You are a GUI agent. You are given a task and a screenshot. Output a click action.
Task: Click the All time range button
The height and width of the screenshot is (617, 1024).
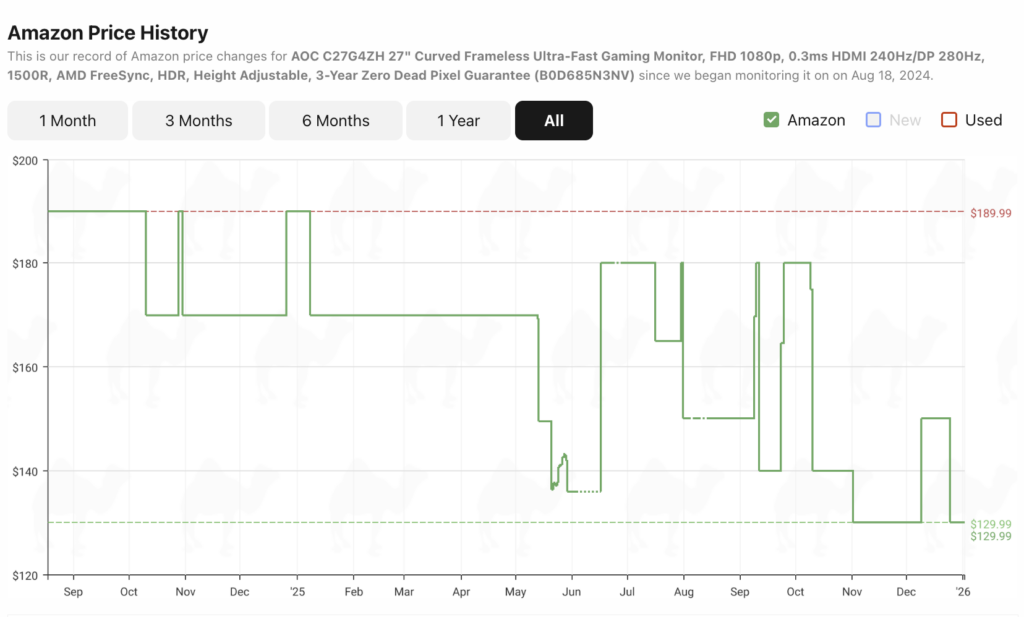point(554,121)
